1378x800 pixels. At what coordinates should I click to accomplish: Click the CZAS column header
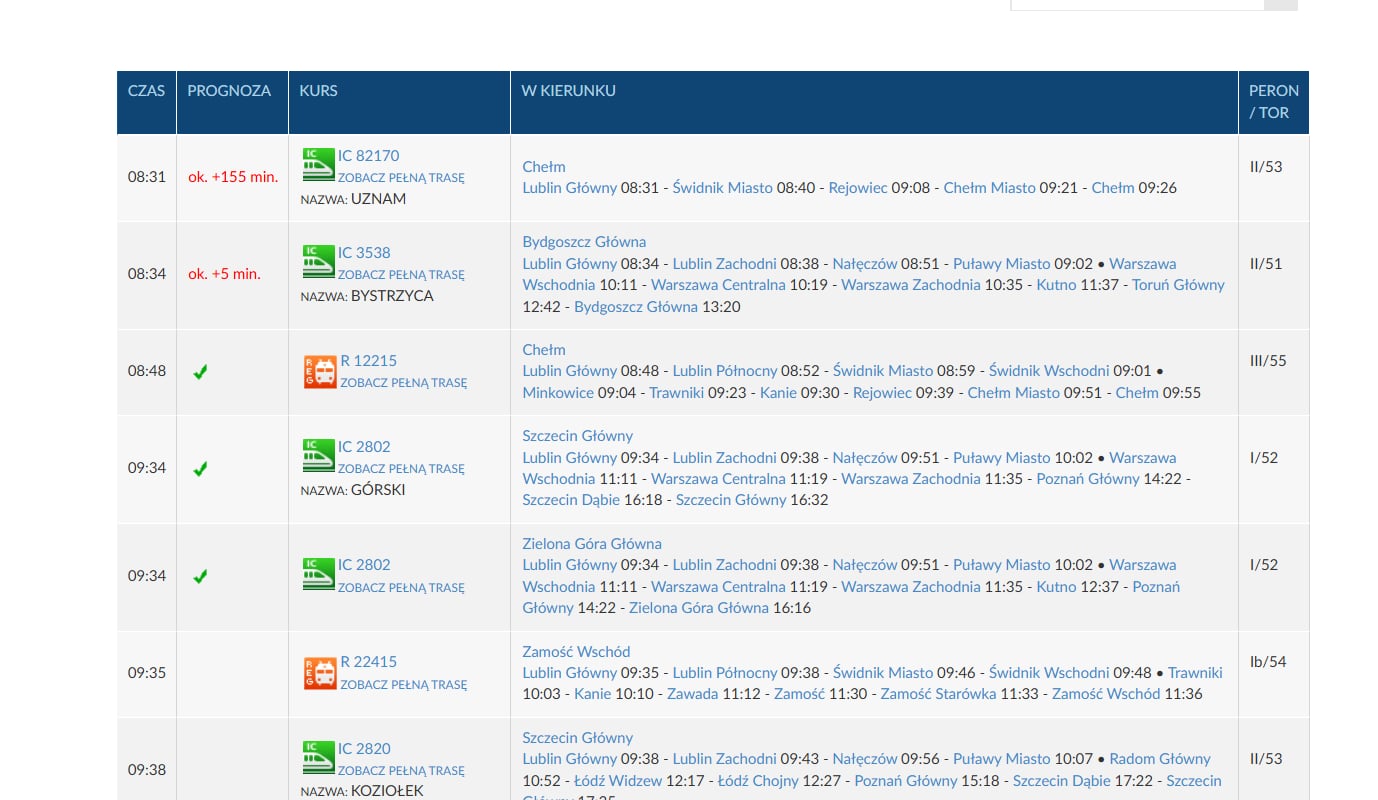click(146, 91)
